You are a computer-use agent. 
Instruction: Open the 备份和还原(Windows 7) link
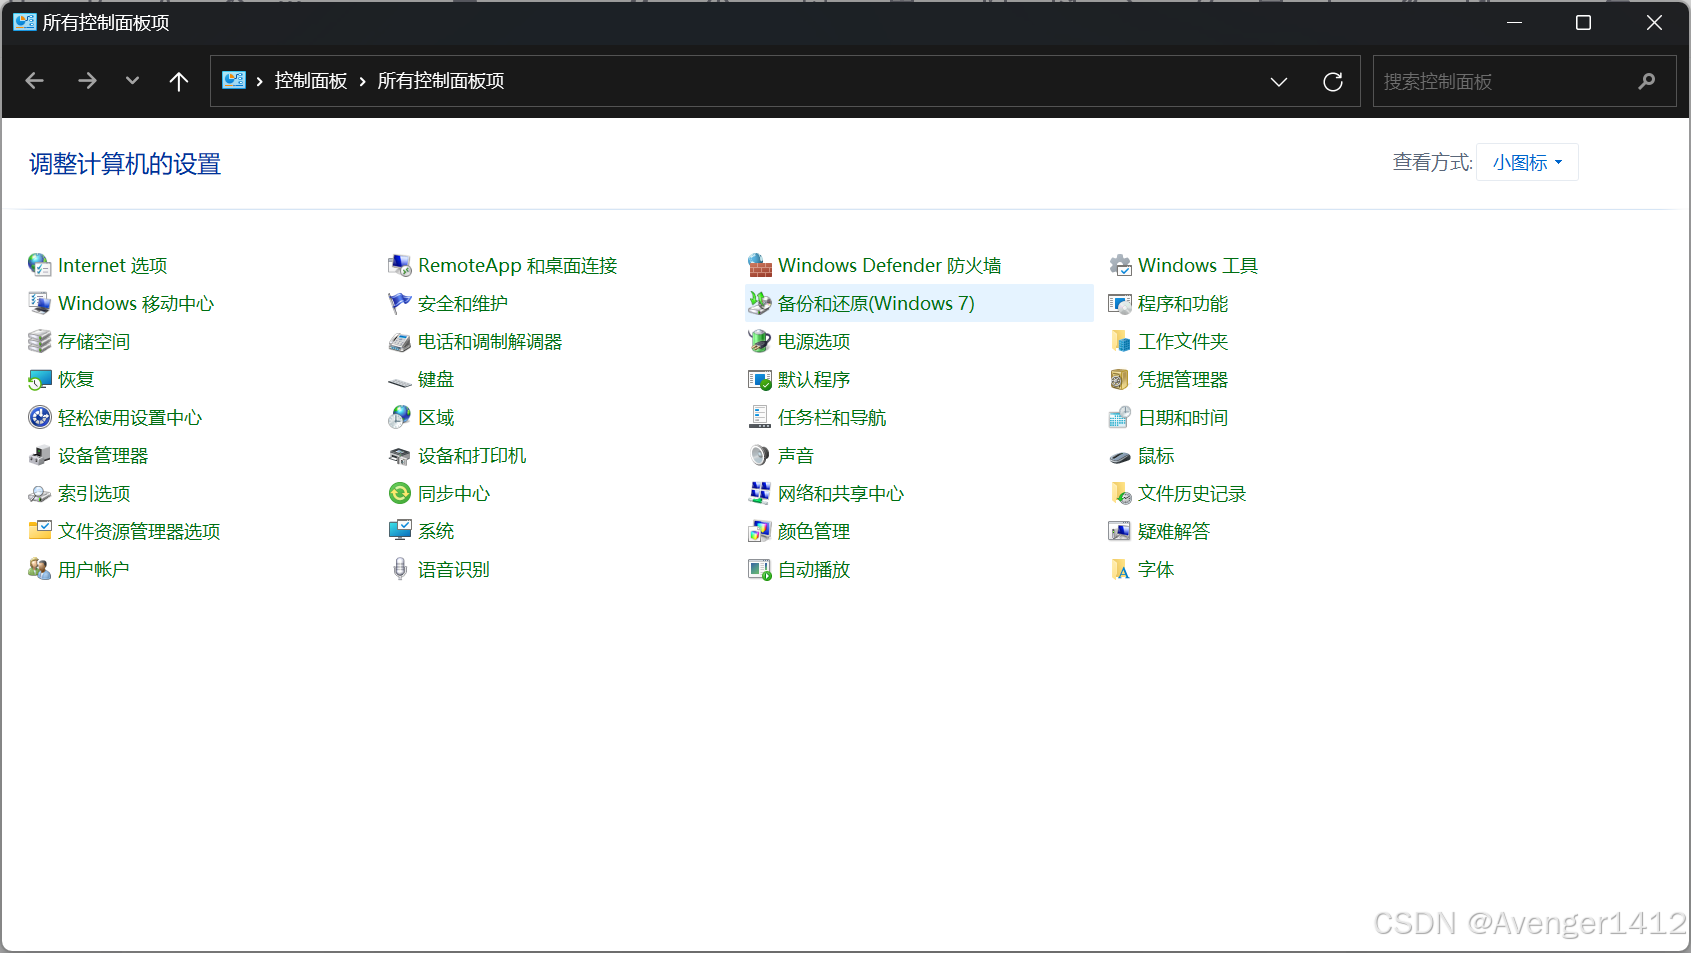(x=876, y=303)
